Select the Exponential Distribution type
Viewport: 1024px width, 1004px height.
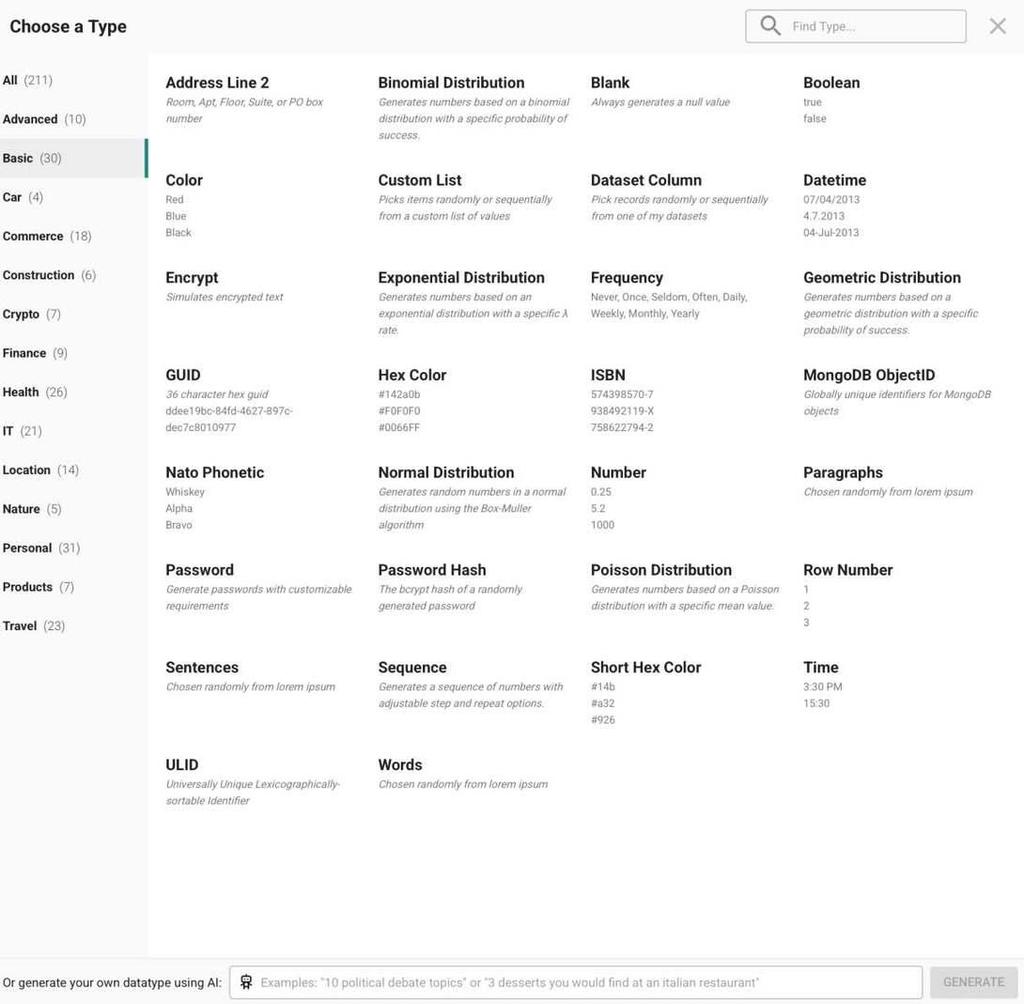(x=461, y=278)
